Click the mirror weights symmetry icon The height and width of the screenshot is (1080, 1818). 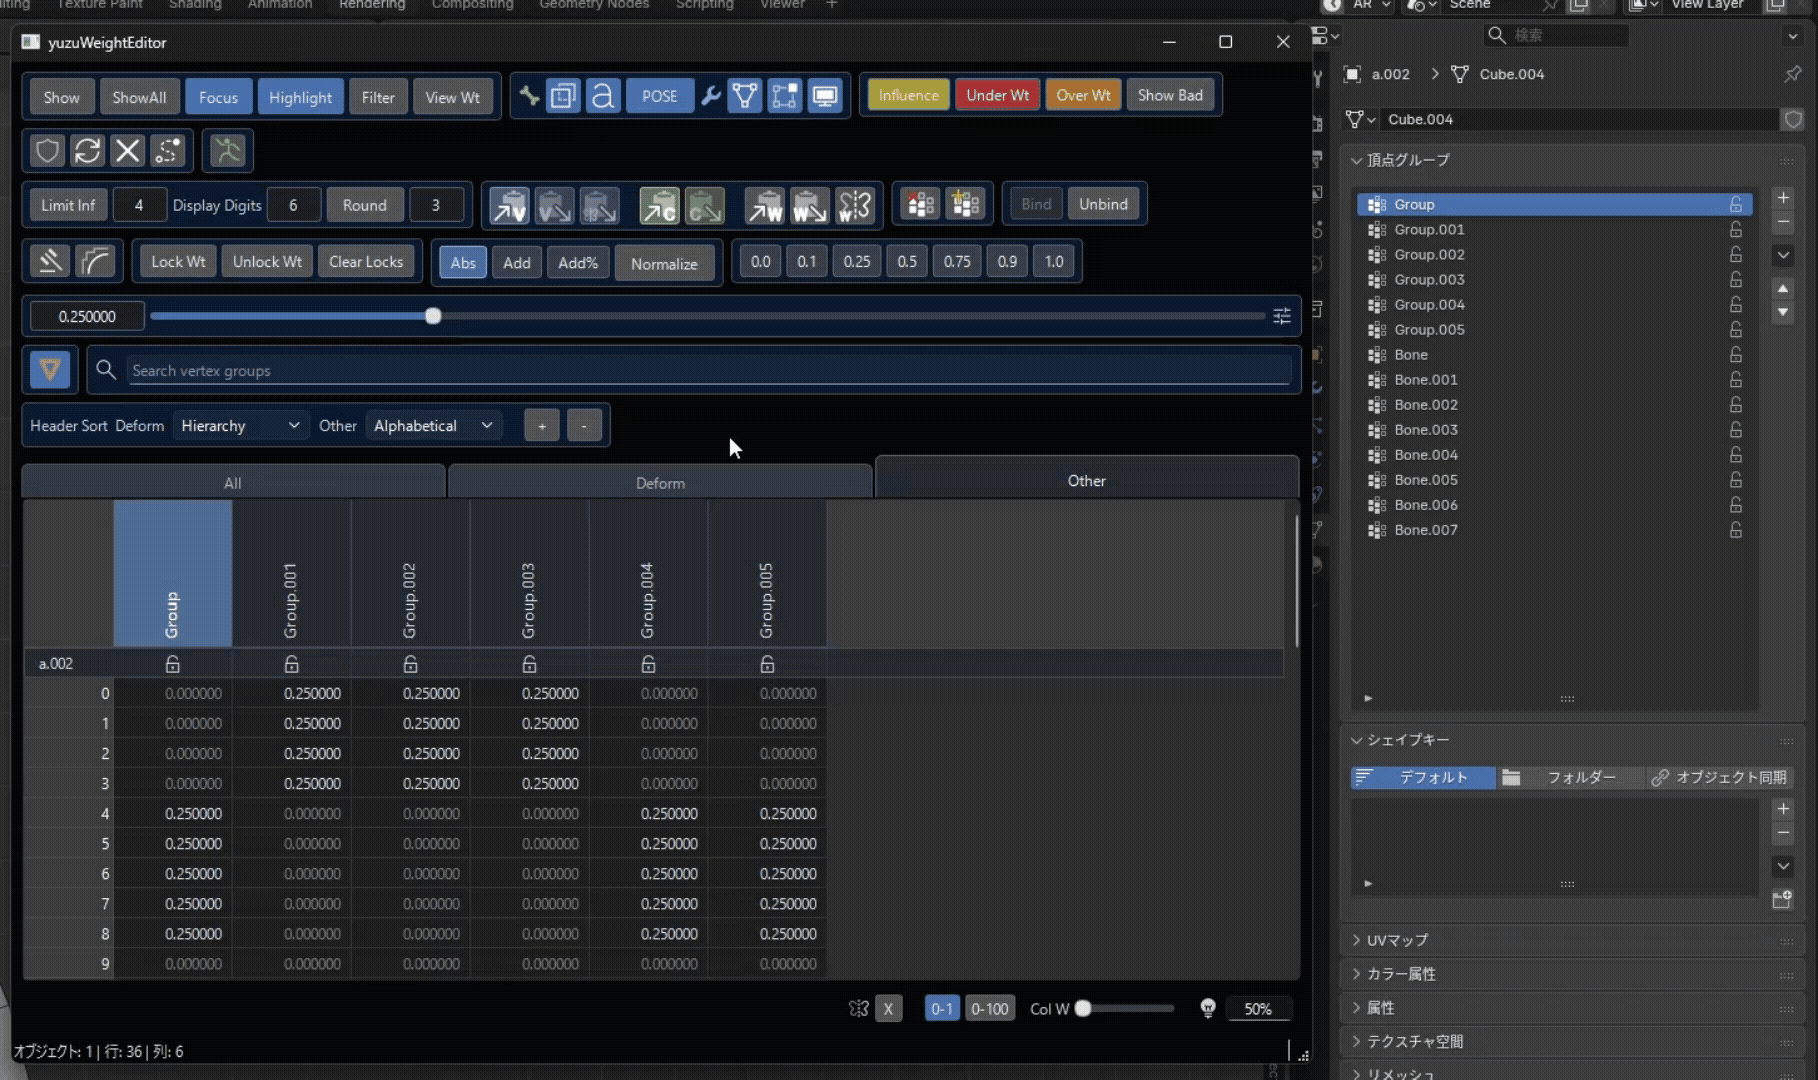click(856, 205)
